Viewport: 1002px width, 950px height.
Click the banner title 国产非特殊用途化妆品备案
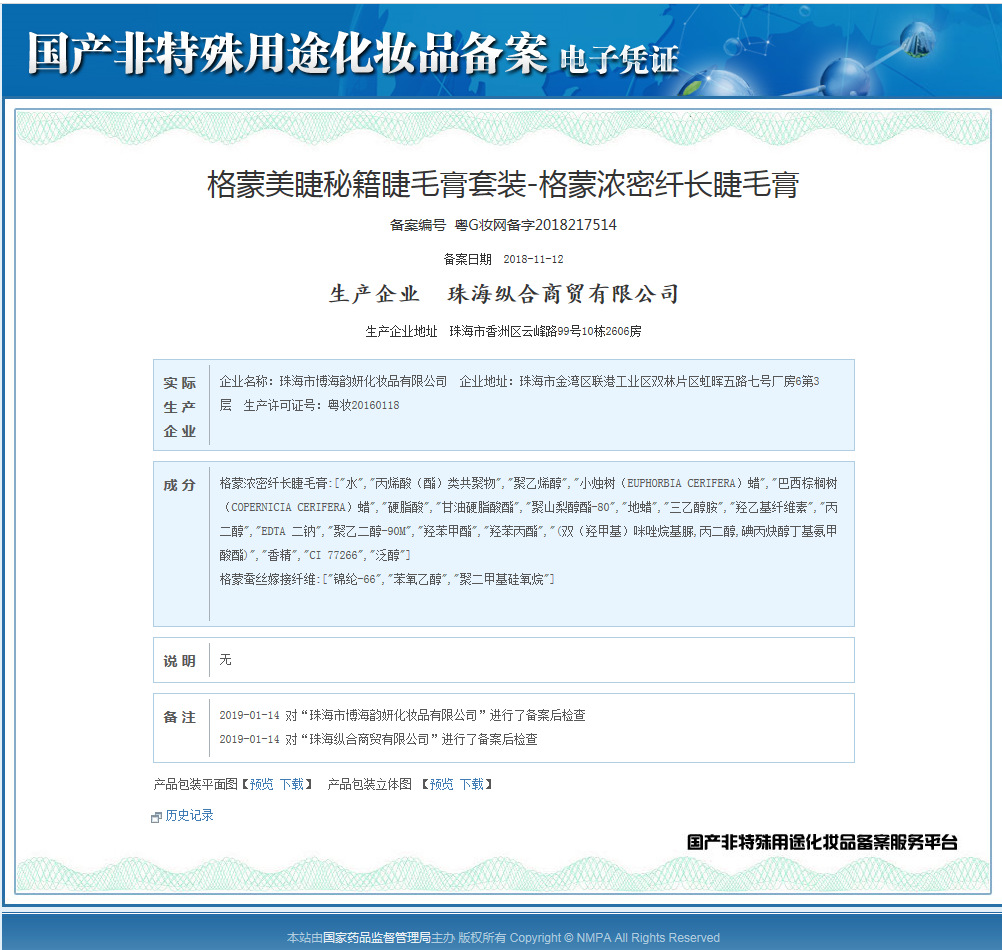point(287,53)
